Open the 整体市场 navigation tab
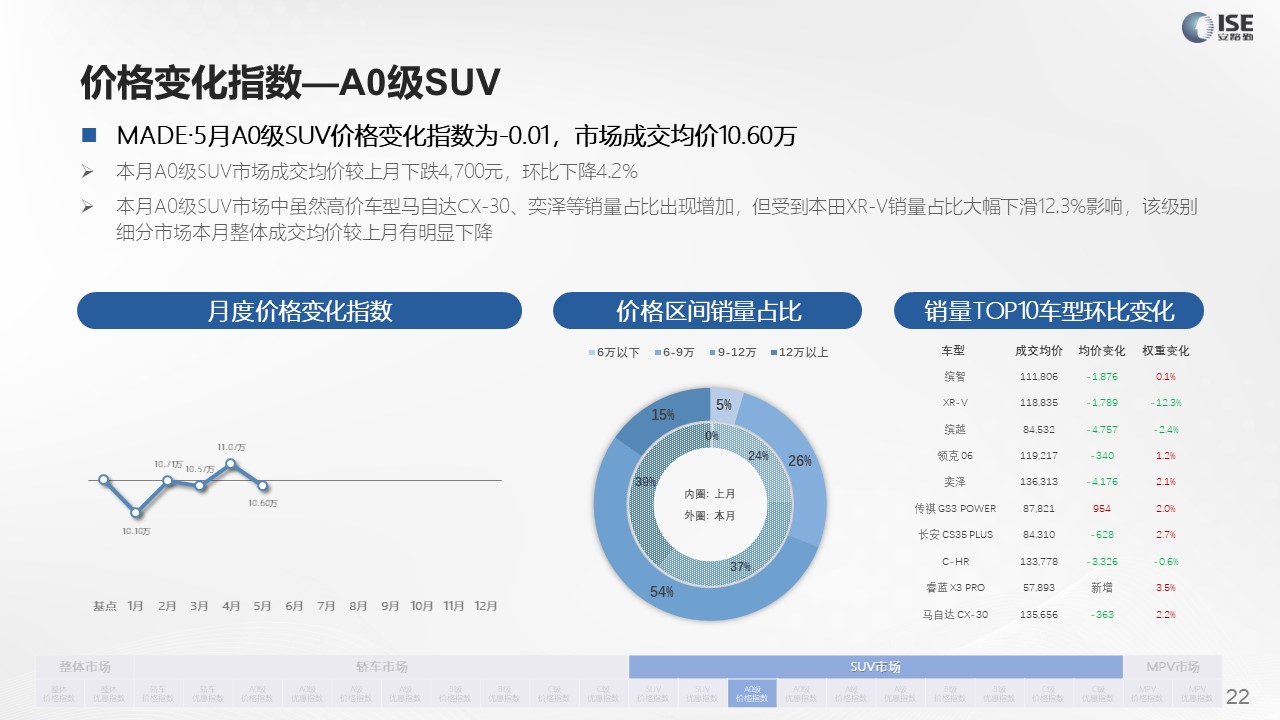 pos(85,667)
